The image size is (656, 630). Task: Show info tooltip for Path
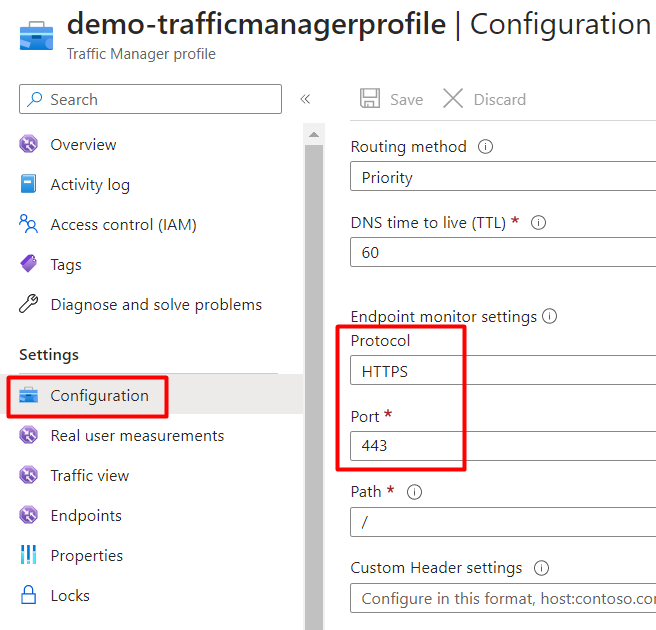tap(415, 492)
